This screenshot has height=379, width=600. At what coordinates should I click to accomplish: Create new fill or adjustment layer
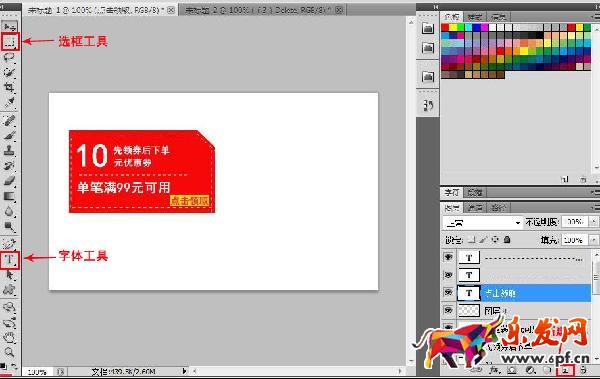530,370
